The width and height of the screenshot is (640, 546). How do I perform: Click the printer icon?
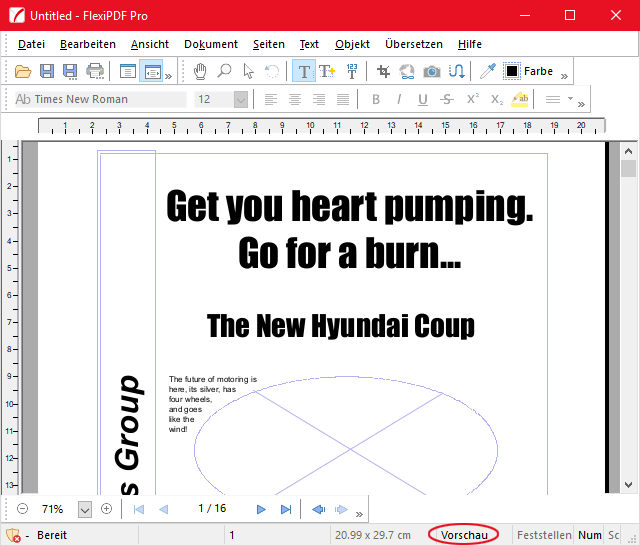[x=95, y=71]
